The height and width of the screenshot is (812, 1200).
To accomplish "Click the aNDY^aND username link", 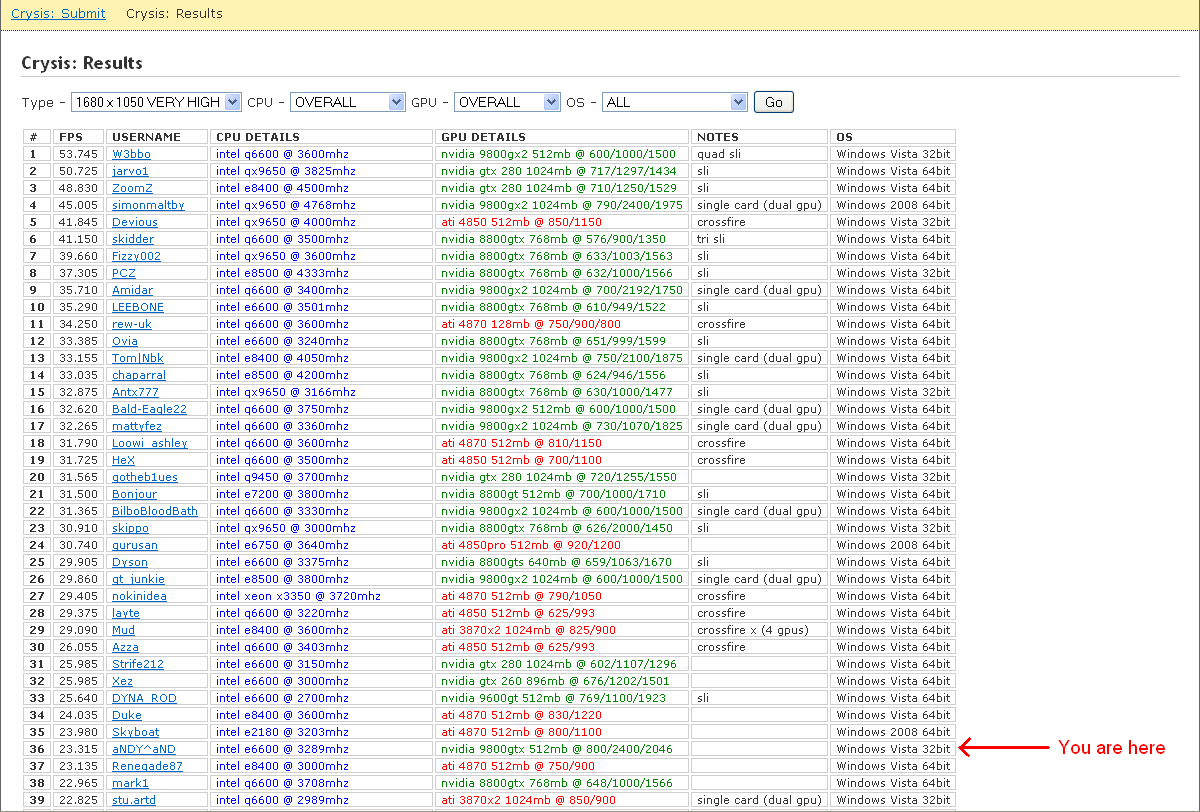I will (x=144, y=749).
